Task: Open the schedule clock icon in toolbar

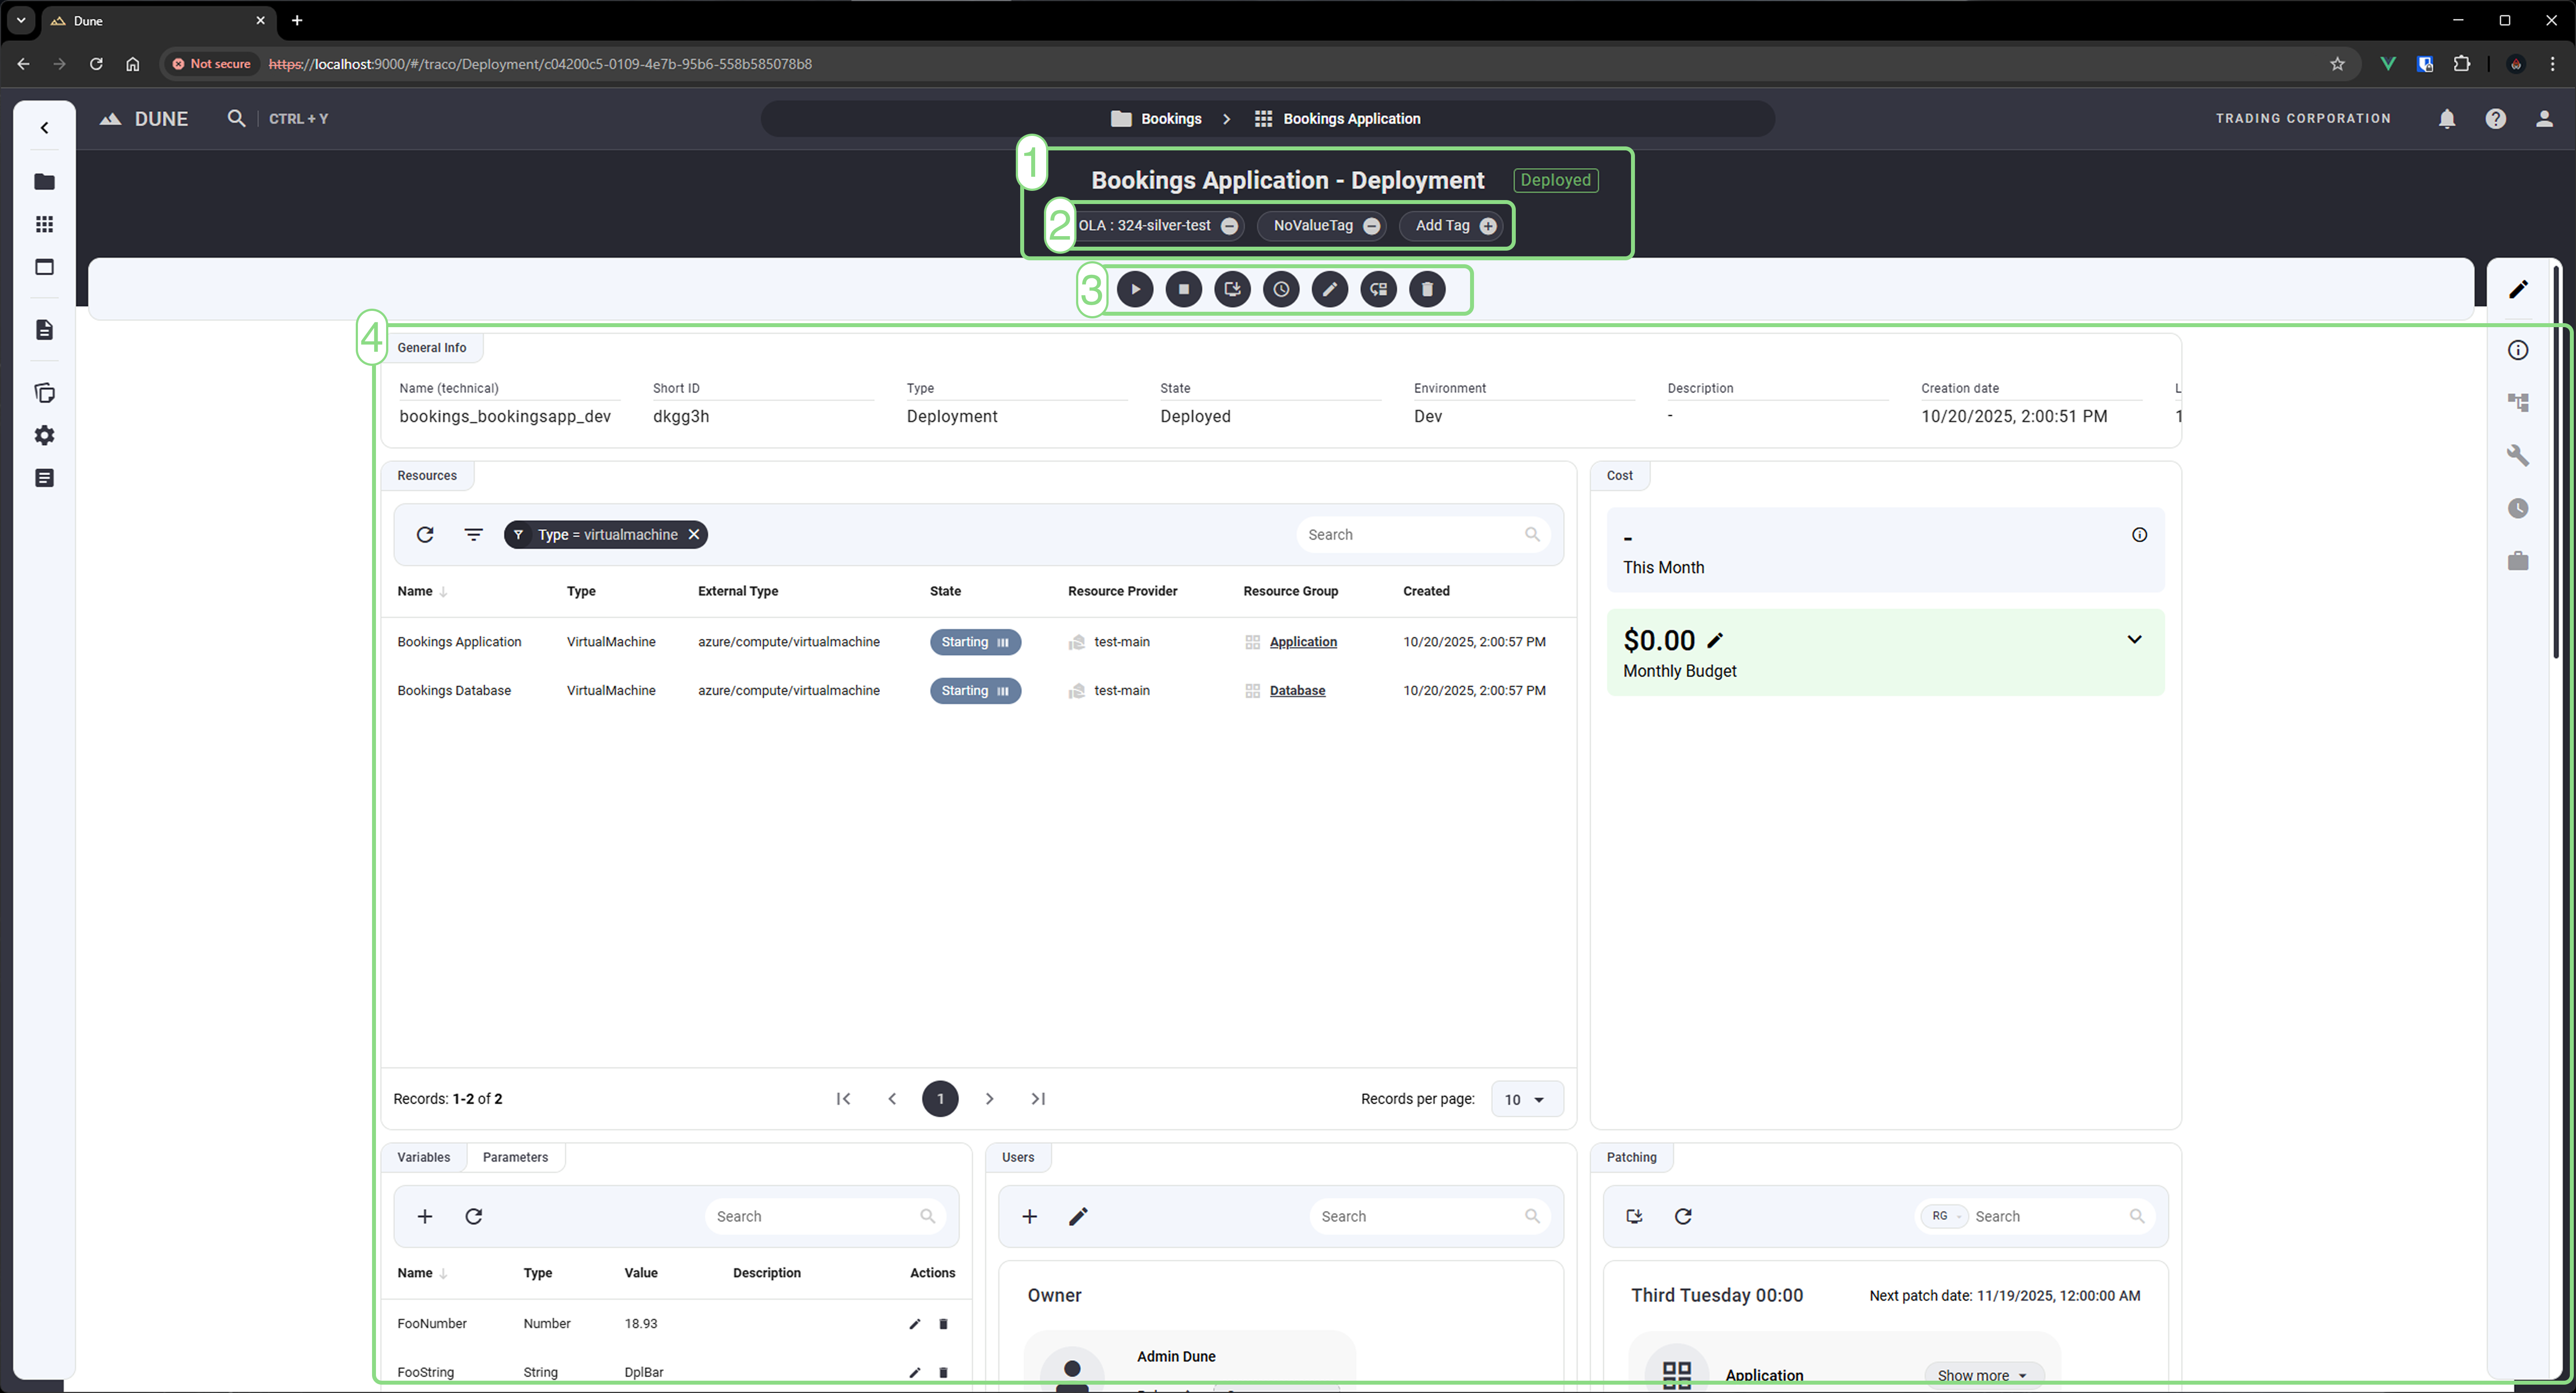Action: click(1281, 289)
